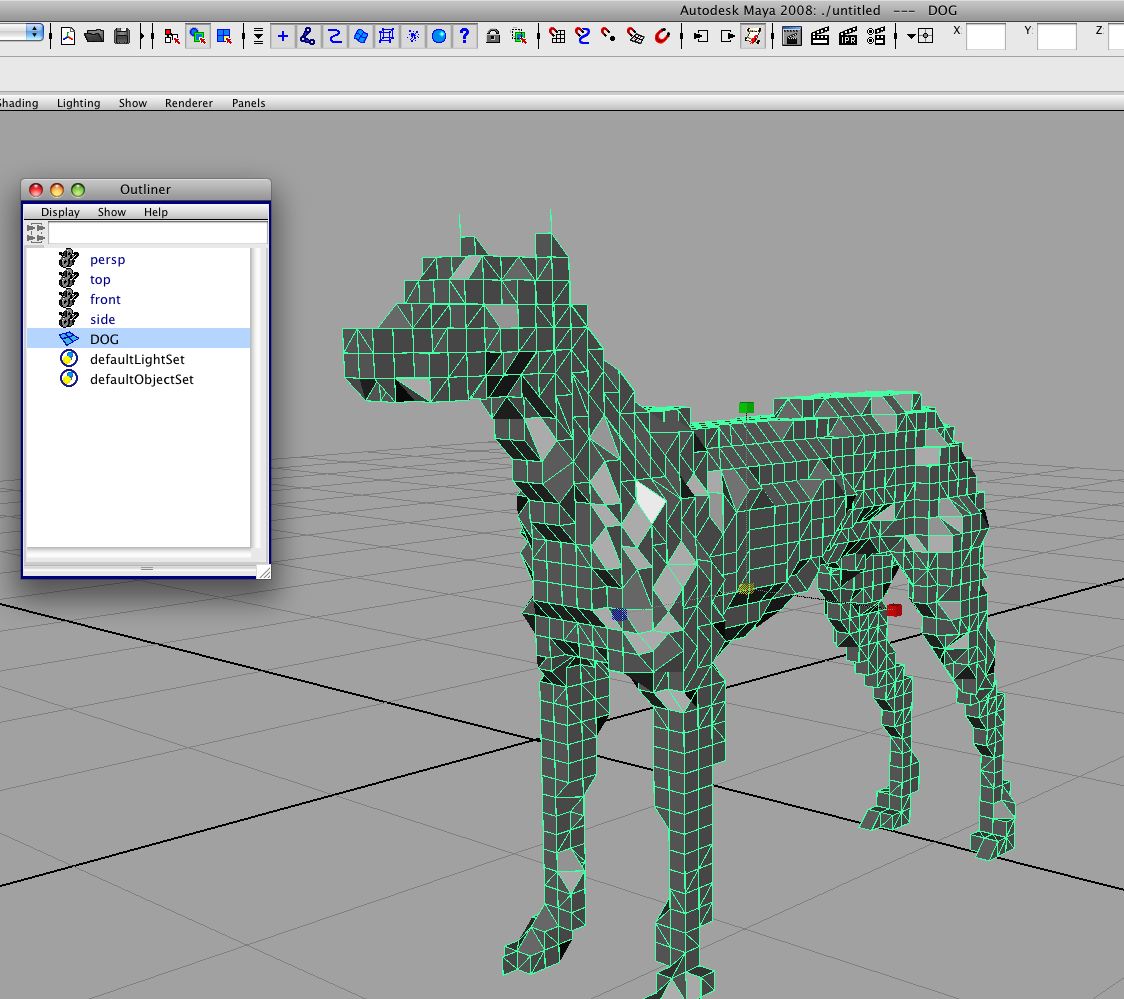Image resolution: width=1124 pixels, height=999 pixels.
Task: Open the Outliner Display menu
Action: pyautogui.click(x=60, y=212)
